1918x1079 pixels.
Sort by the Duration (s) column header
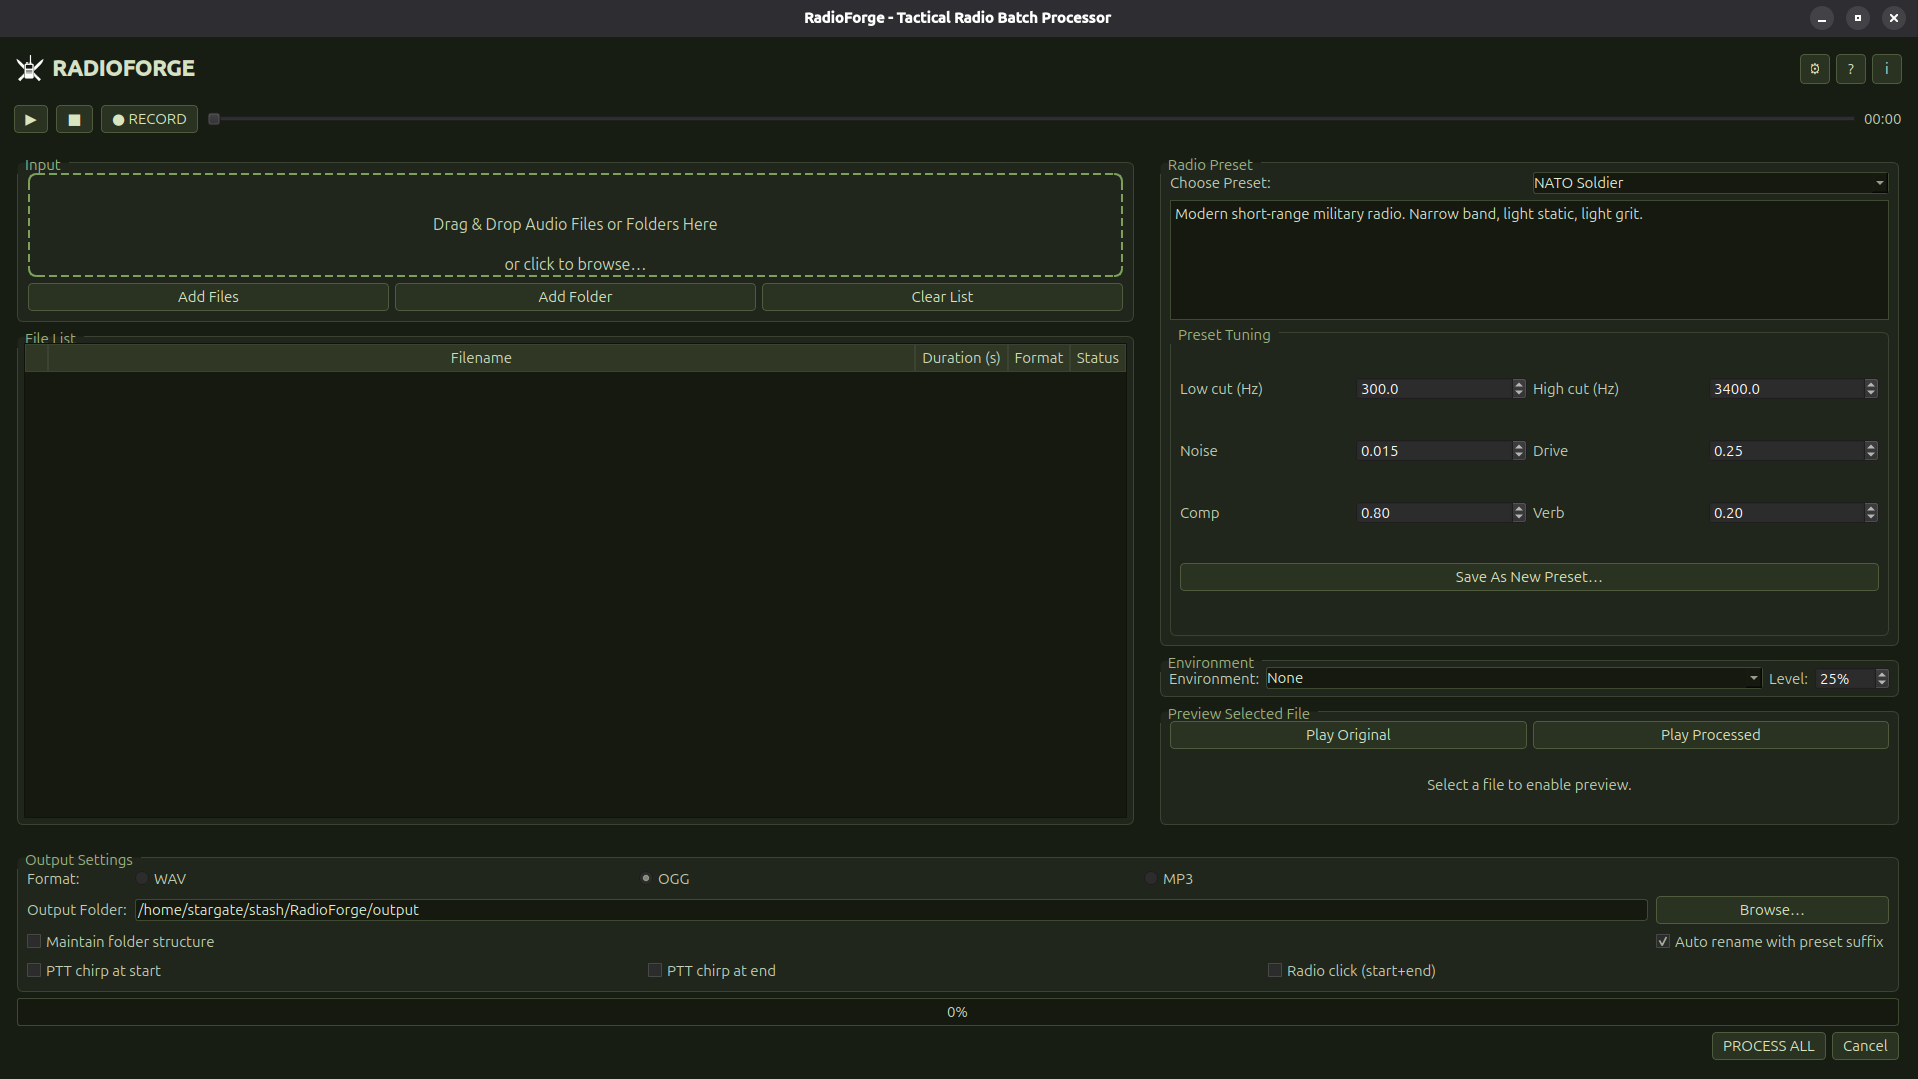point(961,358)
